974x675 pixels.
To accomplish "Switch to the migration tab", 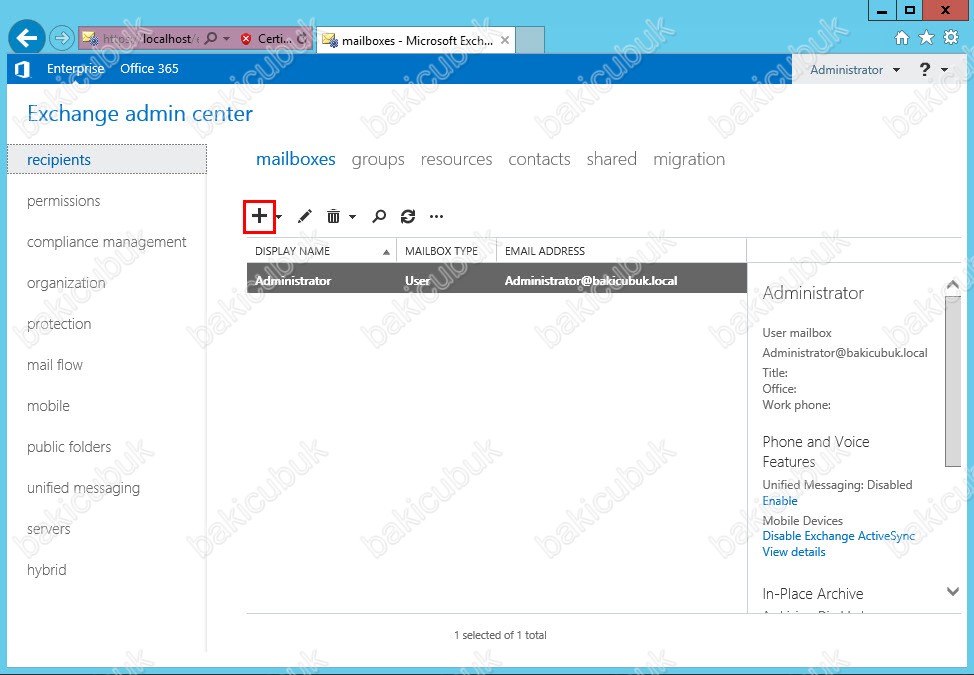I will pyautogui.click(x=689, y=159).
